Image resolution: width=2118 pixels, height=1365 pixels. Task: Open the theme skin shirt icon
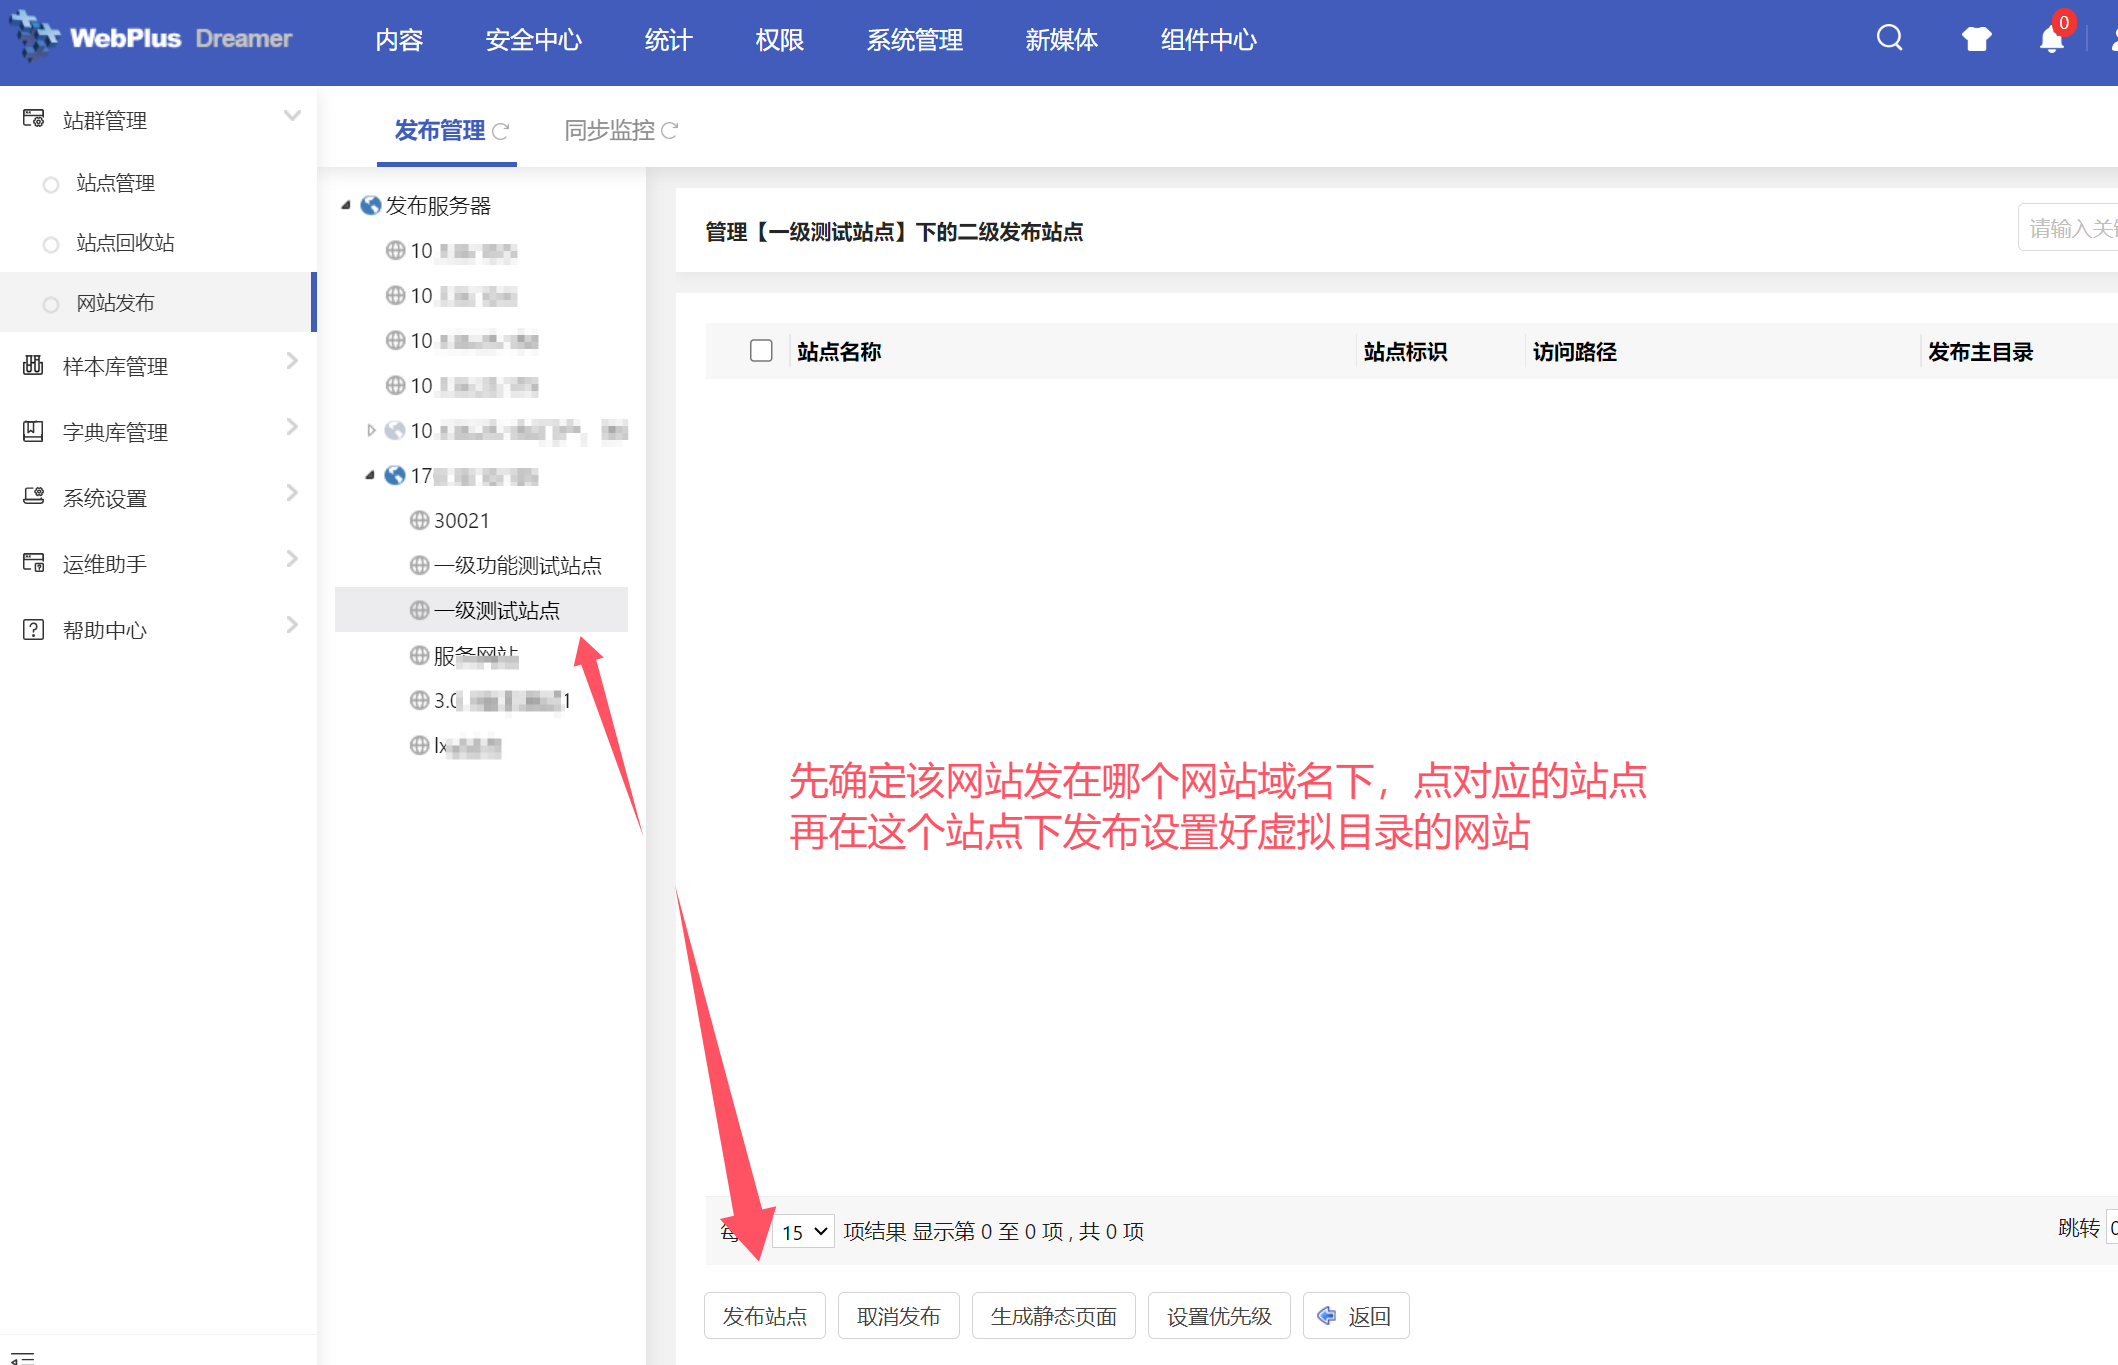tap(1976, 39)
